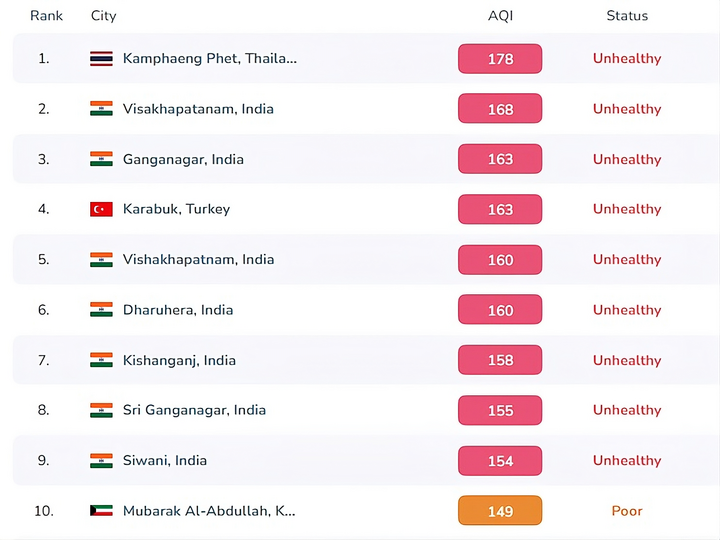Click the India flag next to Sri Ganganagar
This screenshot has width=720, height=540.
[101, 410]
